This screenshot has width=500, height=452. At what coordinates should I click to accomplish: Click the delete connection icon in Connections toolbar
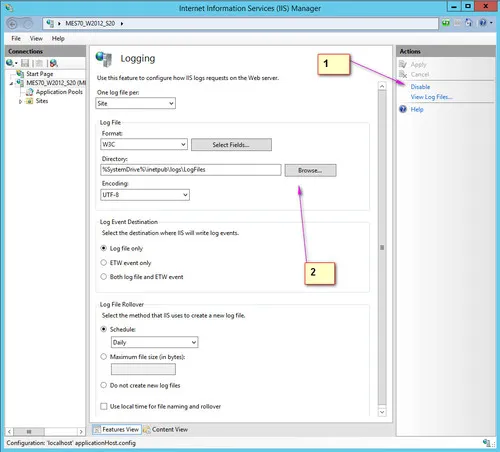tap(53, 63)
